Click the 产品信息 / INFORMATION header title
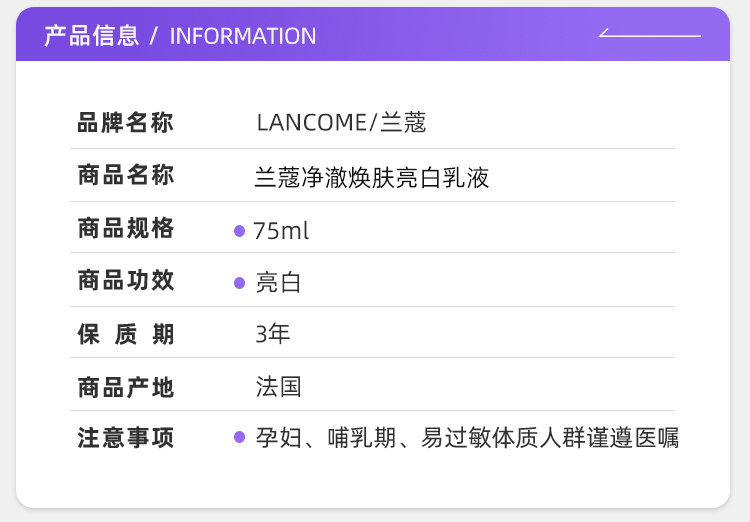 [x=180, y=36]
